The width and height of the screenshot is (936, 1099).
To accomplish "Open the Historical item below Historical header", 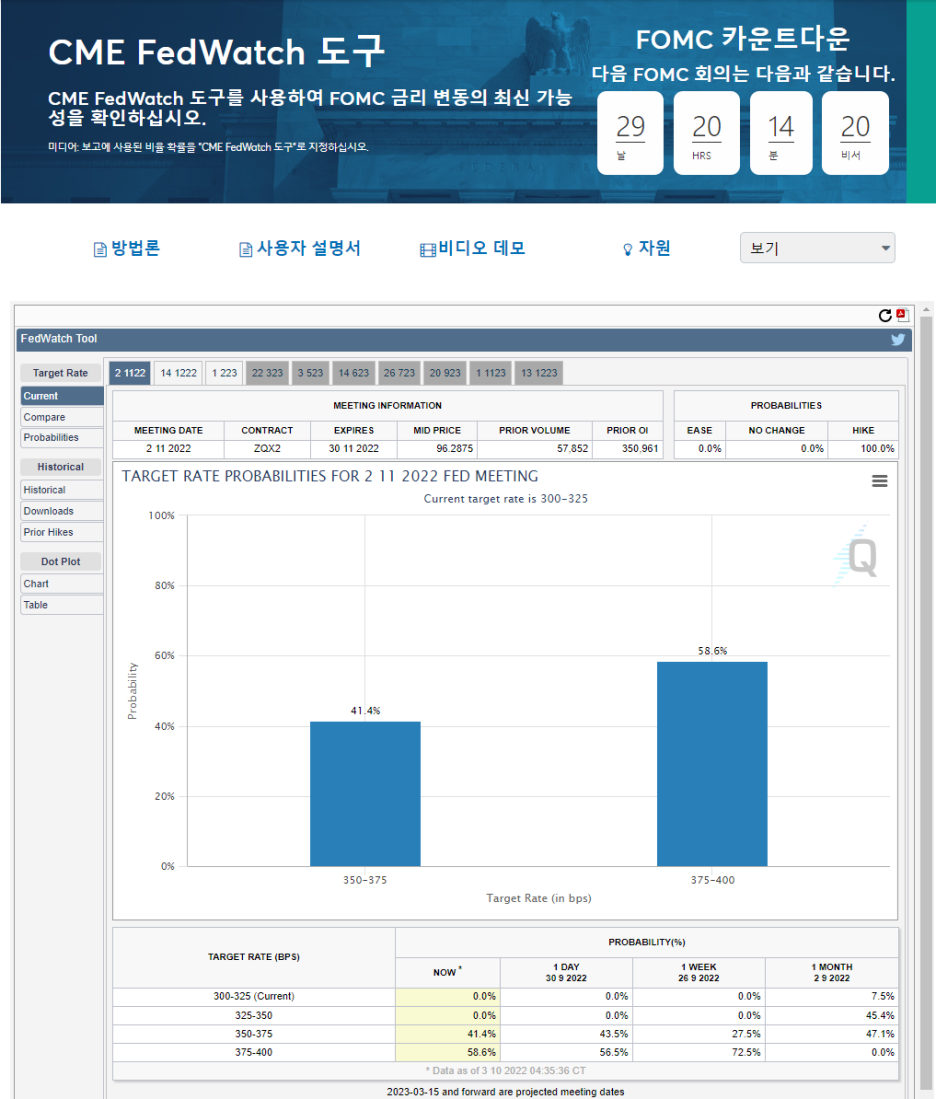I will click(x=62, y=490).
